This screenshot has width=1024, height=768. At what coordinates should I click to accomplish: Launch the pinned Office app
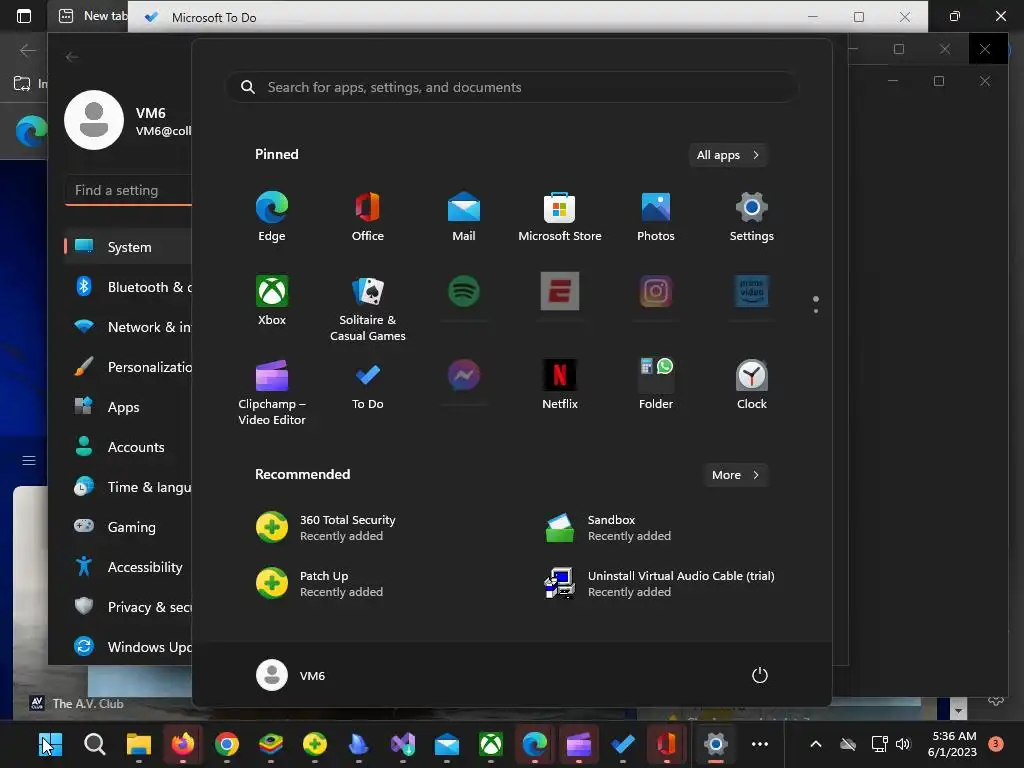click(368, 217)
